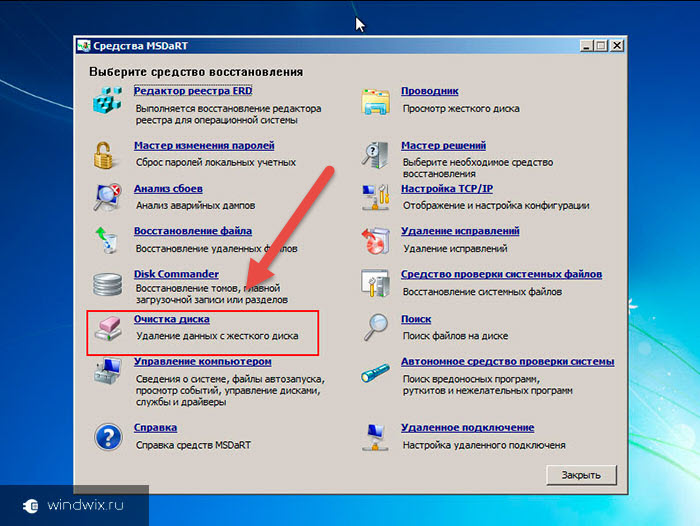Open Справка link
This screenshot has height=526, width=700.
pyautogui.click(x=155, y=428)
